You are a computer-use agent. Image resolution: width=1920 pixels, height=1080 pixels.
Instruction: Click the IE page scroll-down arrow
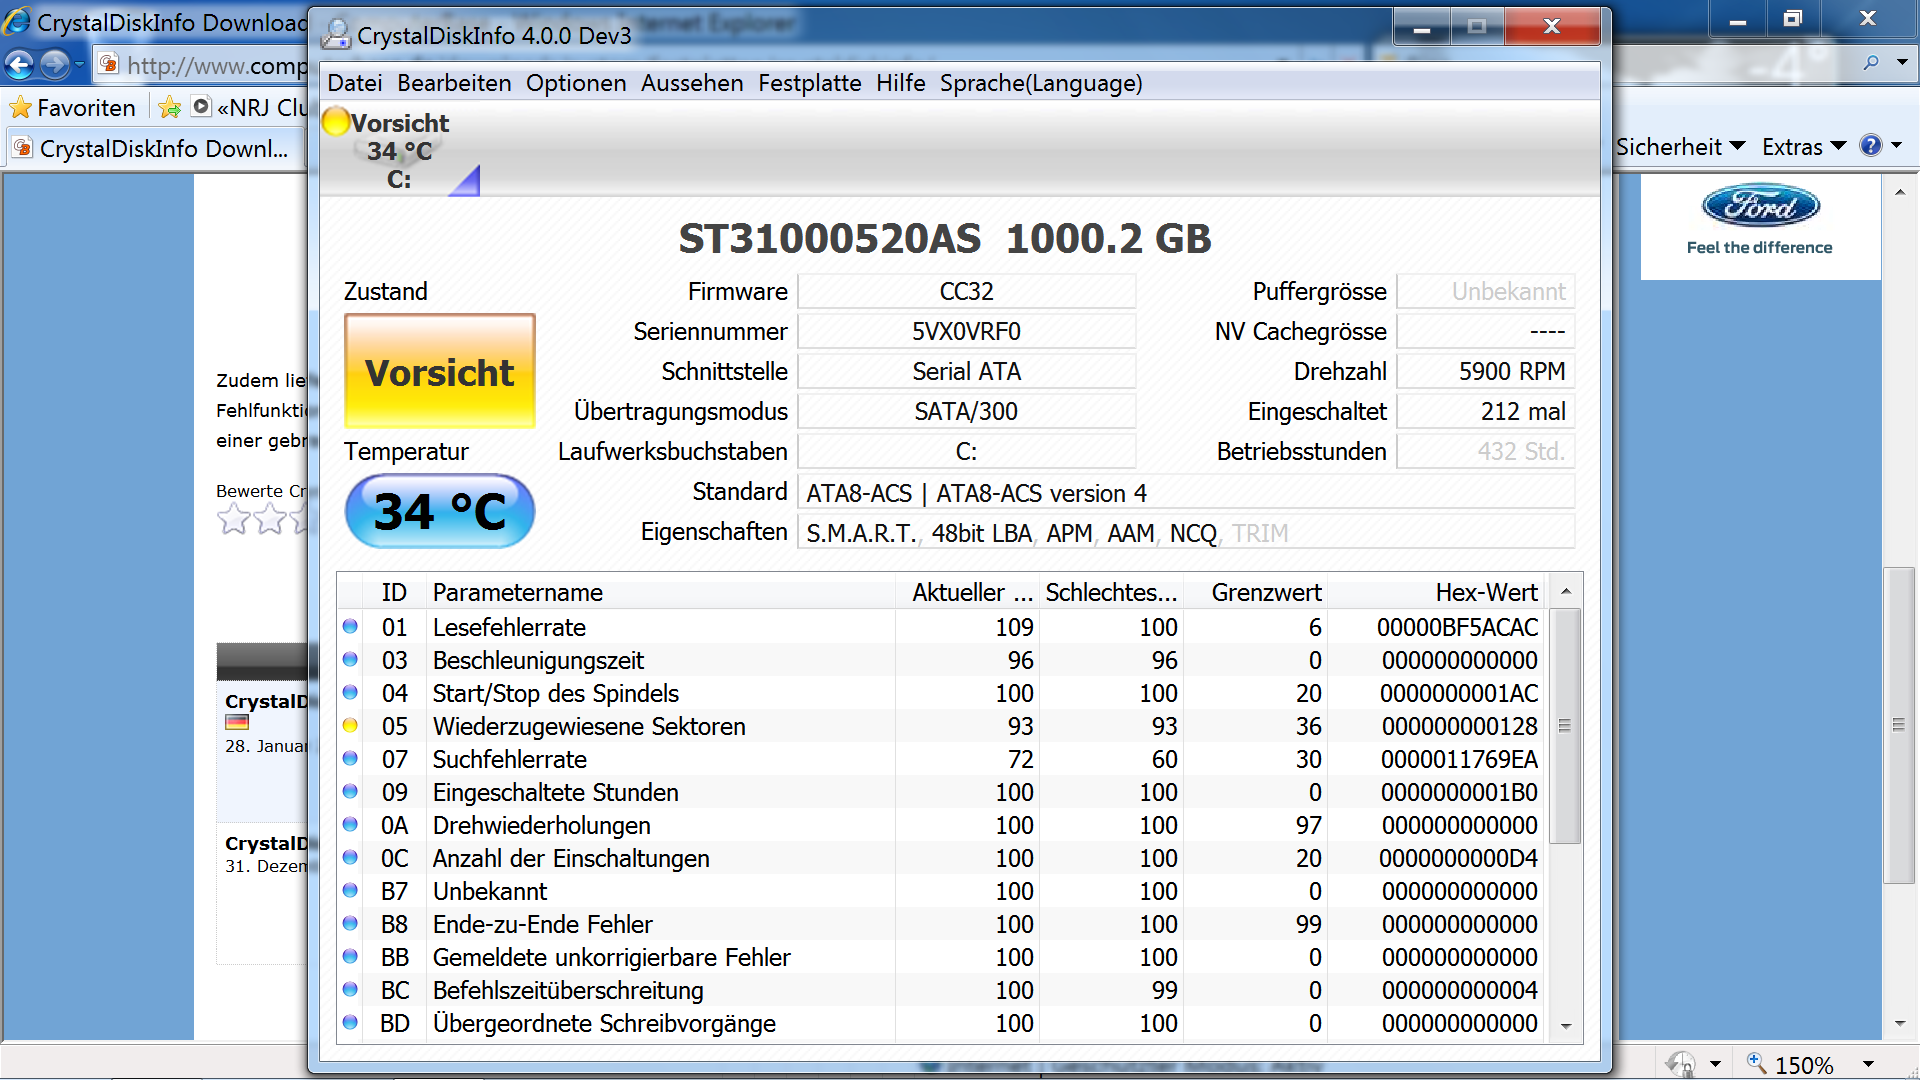click(x=1900, y=1024)
